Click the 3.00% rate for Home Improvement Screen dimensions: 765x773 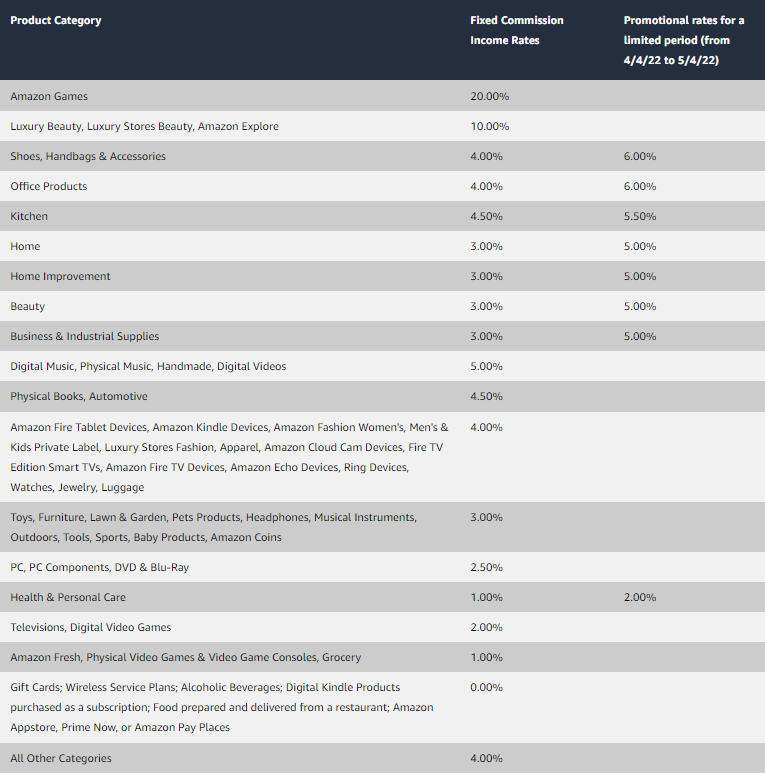click(x=486, y=277)
